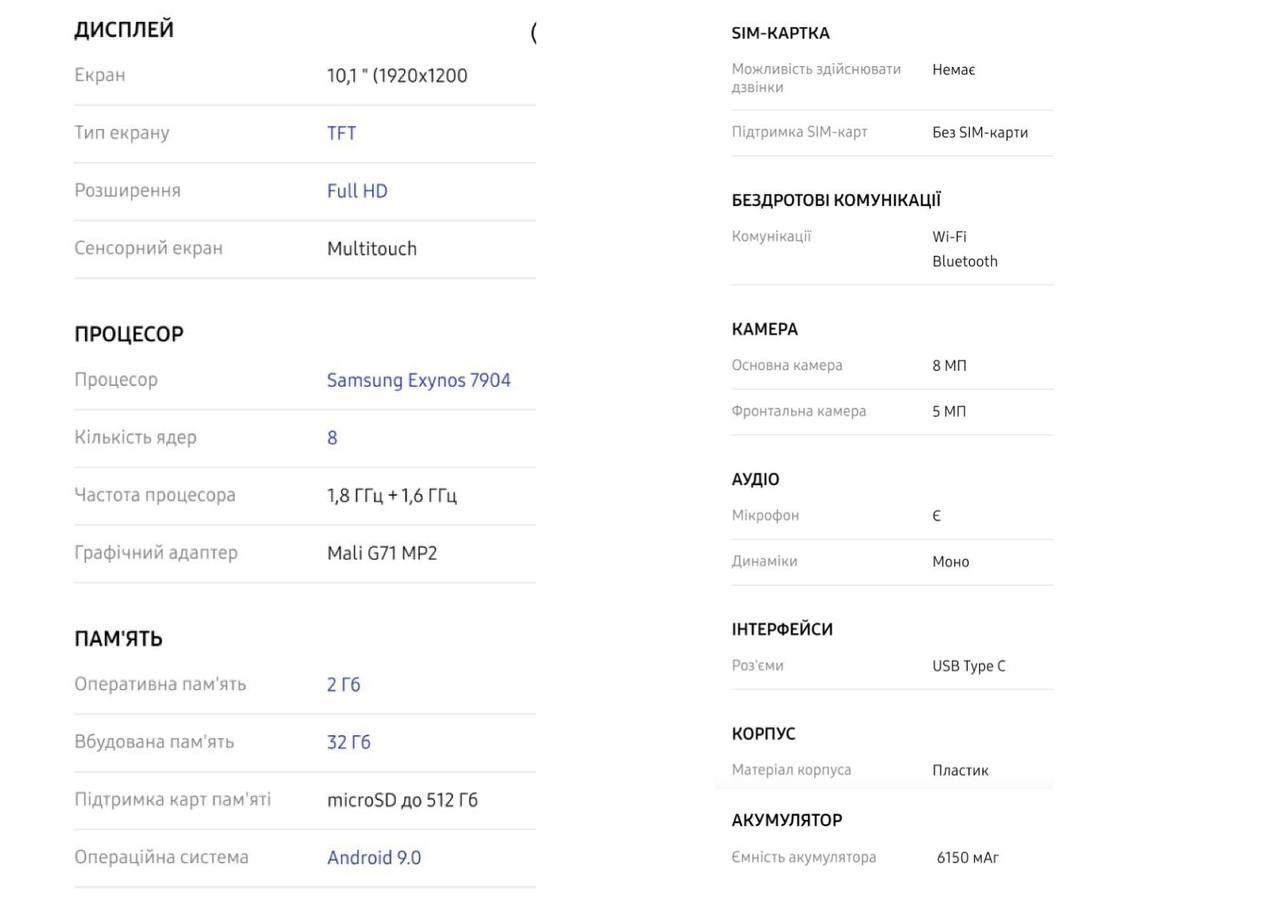Click the ПРОЦЕСОР section heading
The height and width of the screenshot is (904, 1280).
(x=129, y=334)
